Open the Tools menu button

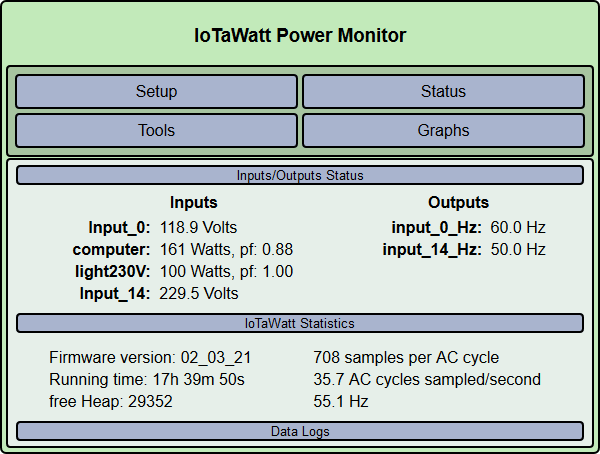pyautogui.click(x=157, y=131)
